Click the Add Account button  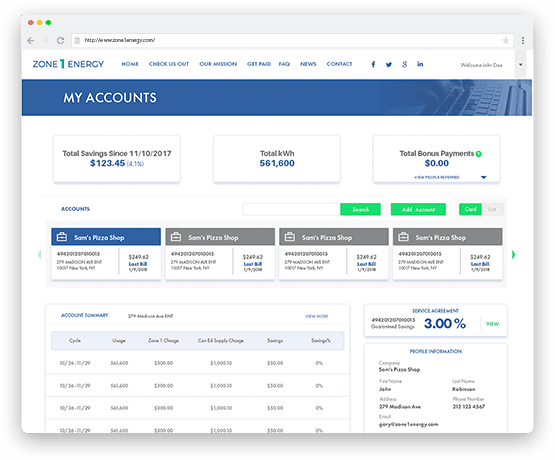(418, 209)
